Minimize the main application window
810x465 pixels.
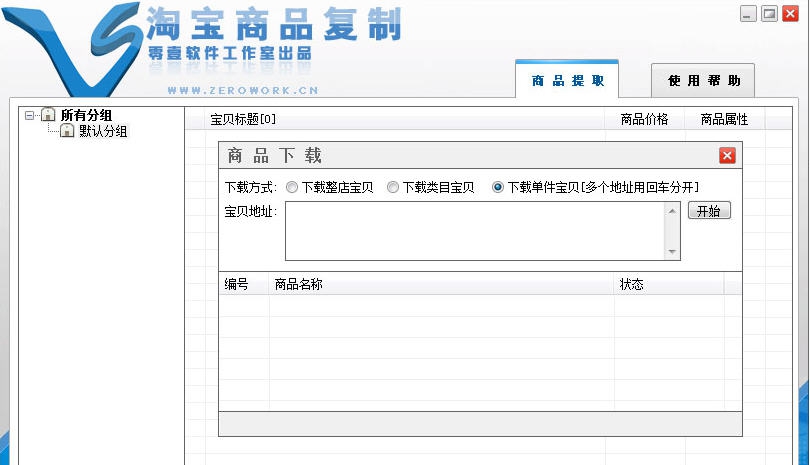click(x=748, y=13)
